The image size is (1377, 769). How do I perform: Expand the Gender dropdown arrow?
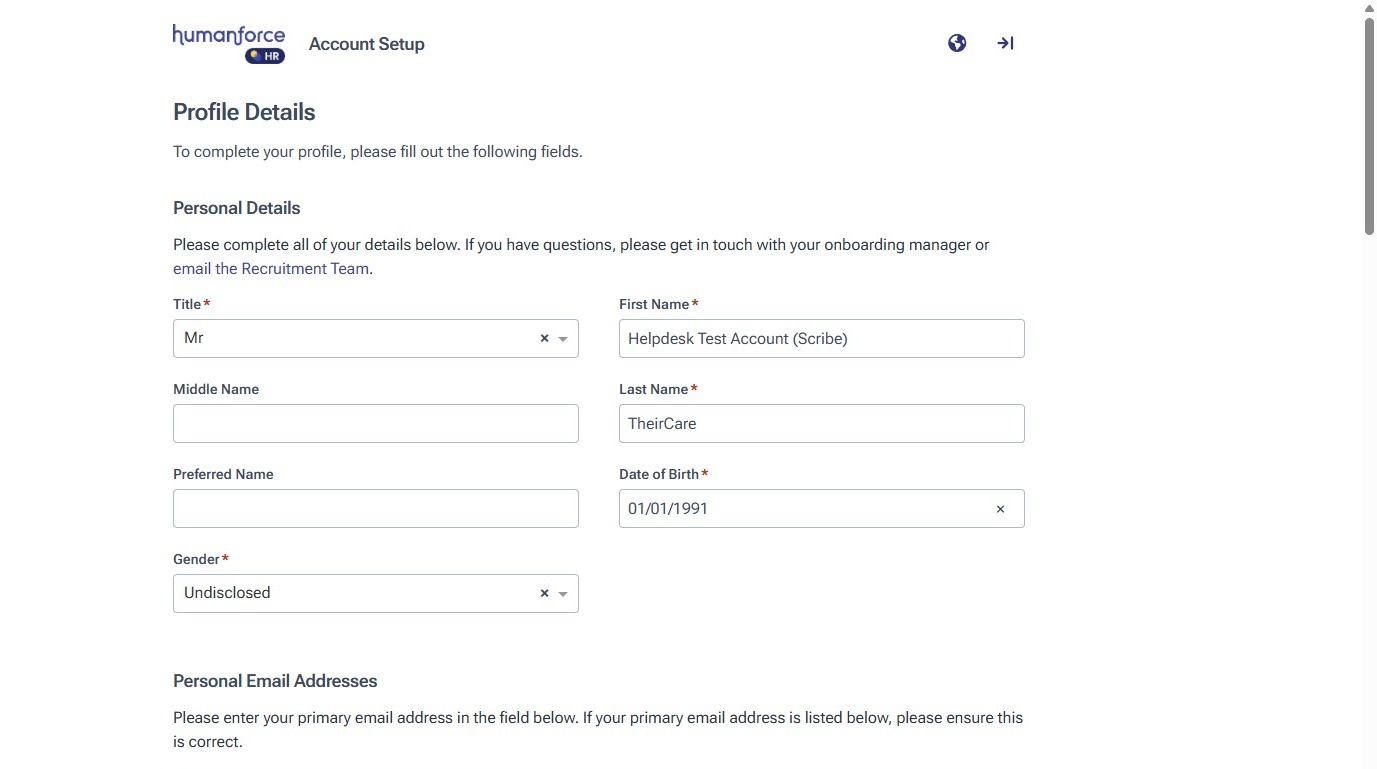click(x=563, y=594)
